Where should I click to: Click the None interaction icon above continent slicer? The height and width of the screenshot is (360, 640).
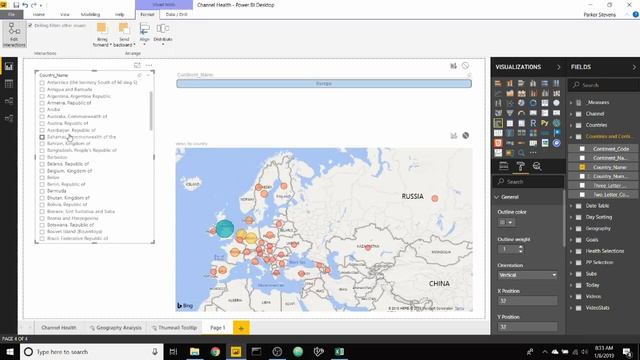click(x=465, y=66)
